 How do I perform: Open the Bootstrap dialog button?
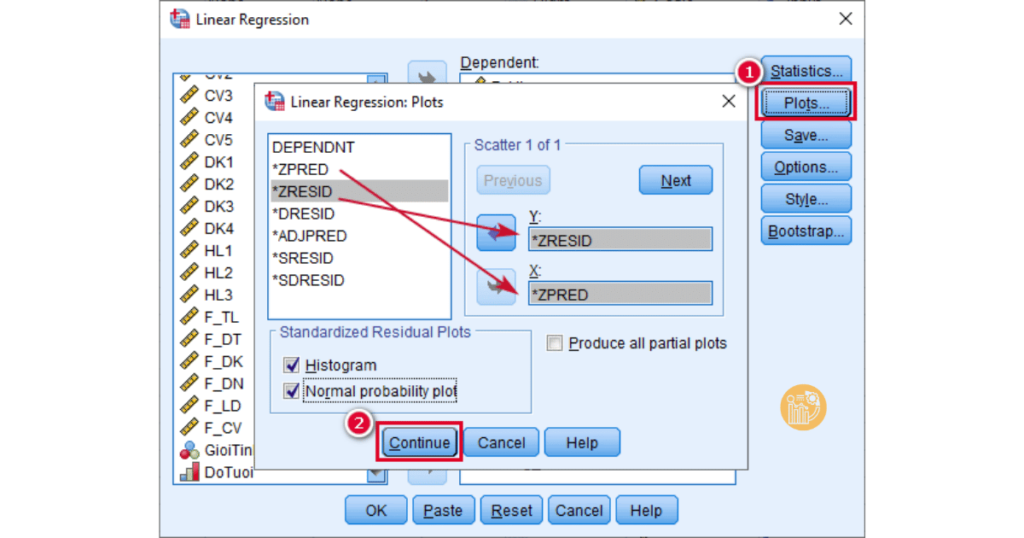[x=806, y=231]
